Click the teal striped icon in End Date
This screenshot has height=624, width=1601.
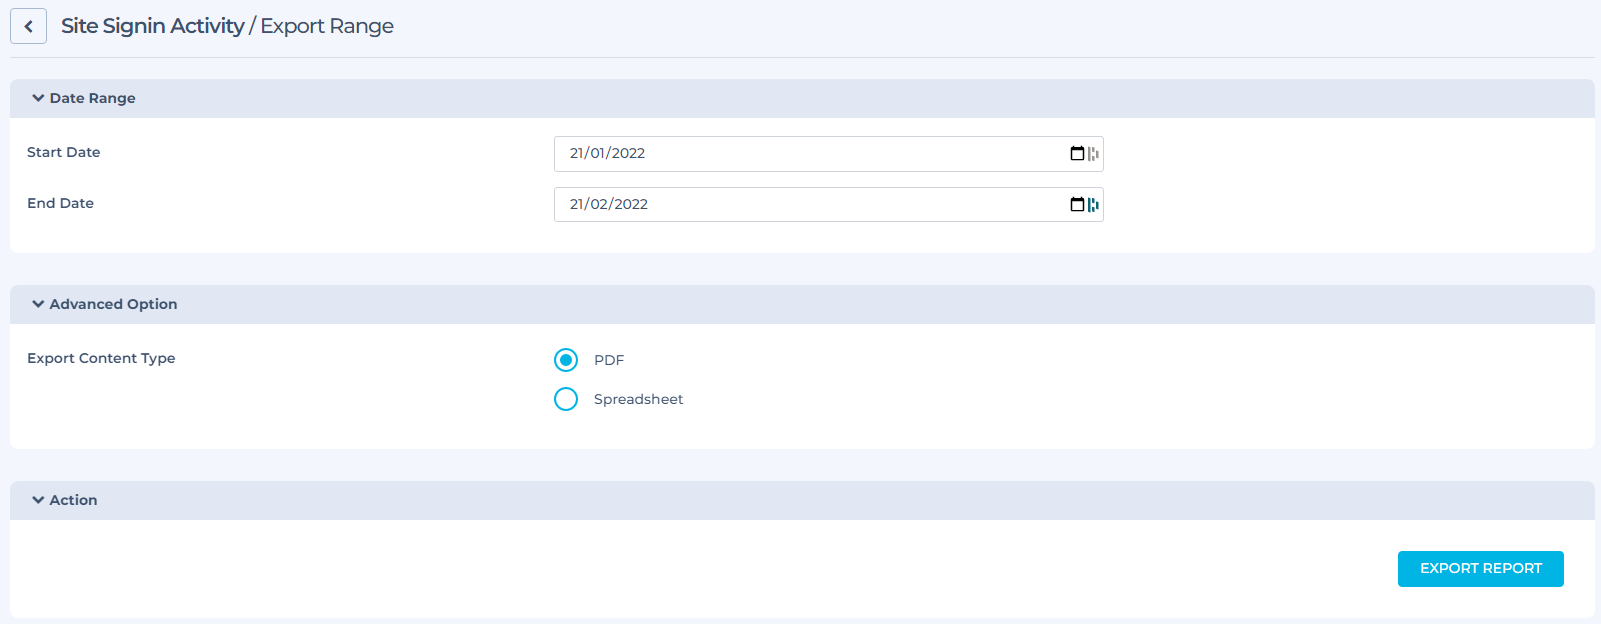(1093, 205)
